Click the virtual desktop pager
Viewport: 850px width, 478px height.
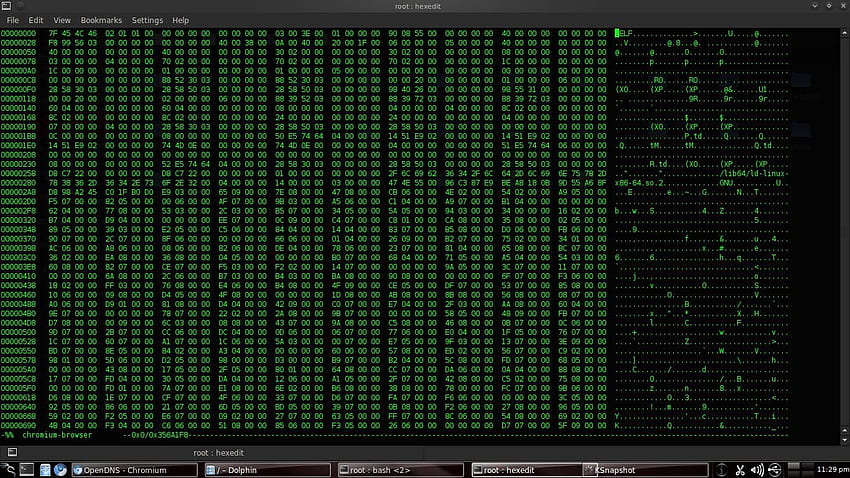coord(800,470)
